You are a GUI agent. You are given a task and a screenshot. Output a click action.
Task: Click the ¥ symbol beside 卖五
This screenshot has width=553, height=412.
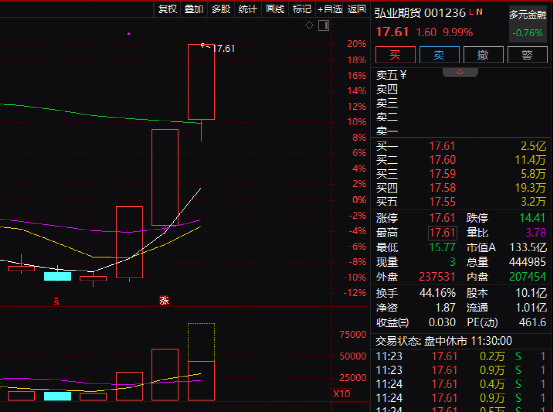click(403, 75)
